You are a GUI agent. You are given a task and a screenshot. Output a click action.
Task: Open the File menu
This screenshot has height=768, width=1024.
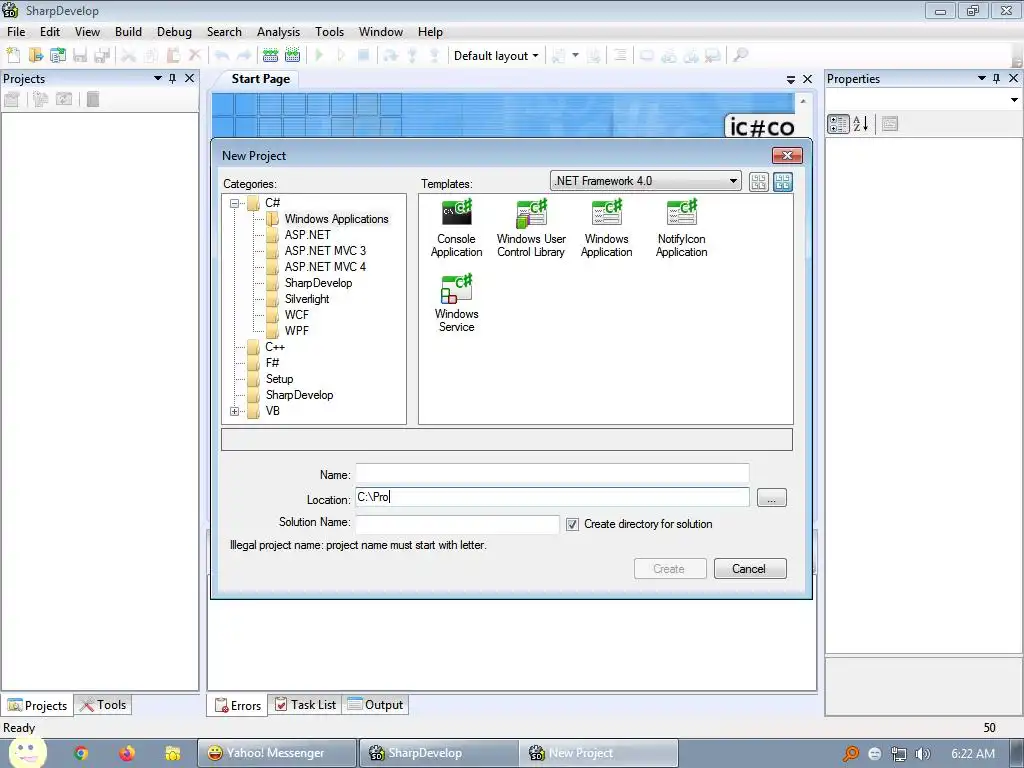click(16, 31)
